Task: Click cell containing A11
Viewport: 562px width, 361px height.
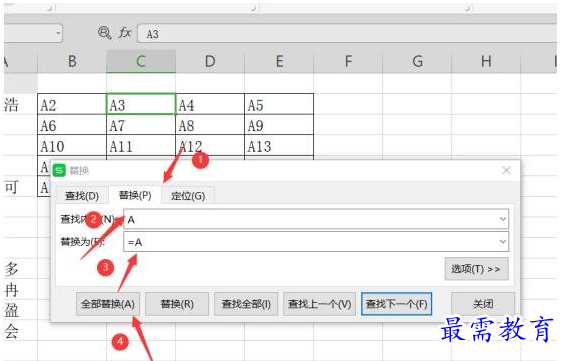Action: (x=141, y=146)
